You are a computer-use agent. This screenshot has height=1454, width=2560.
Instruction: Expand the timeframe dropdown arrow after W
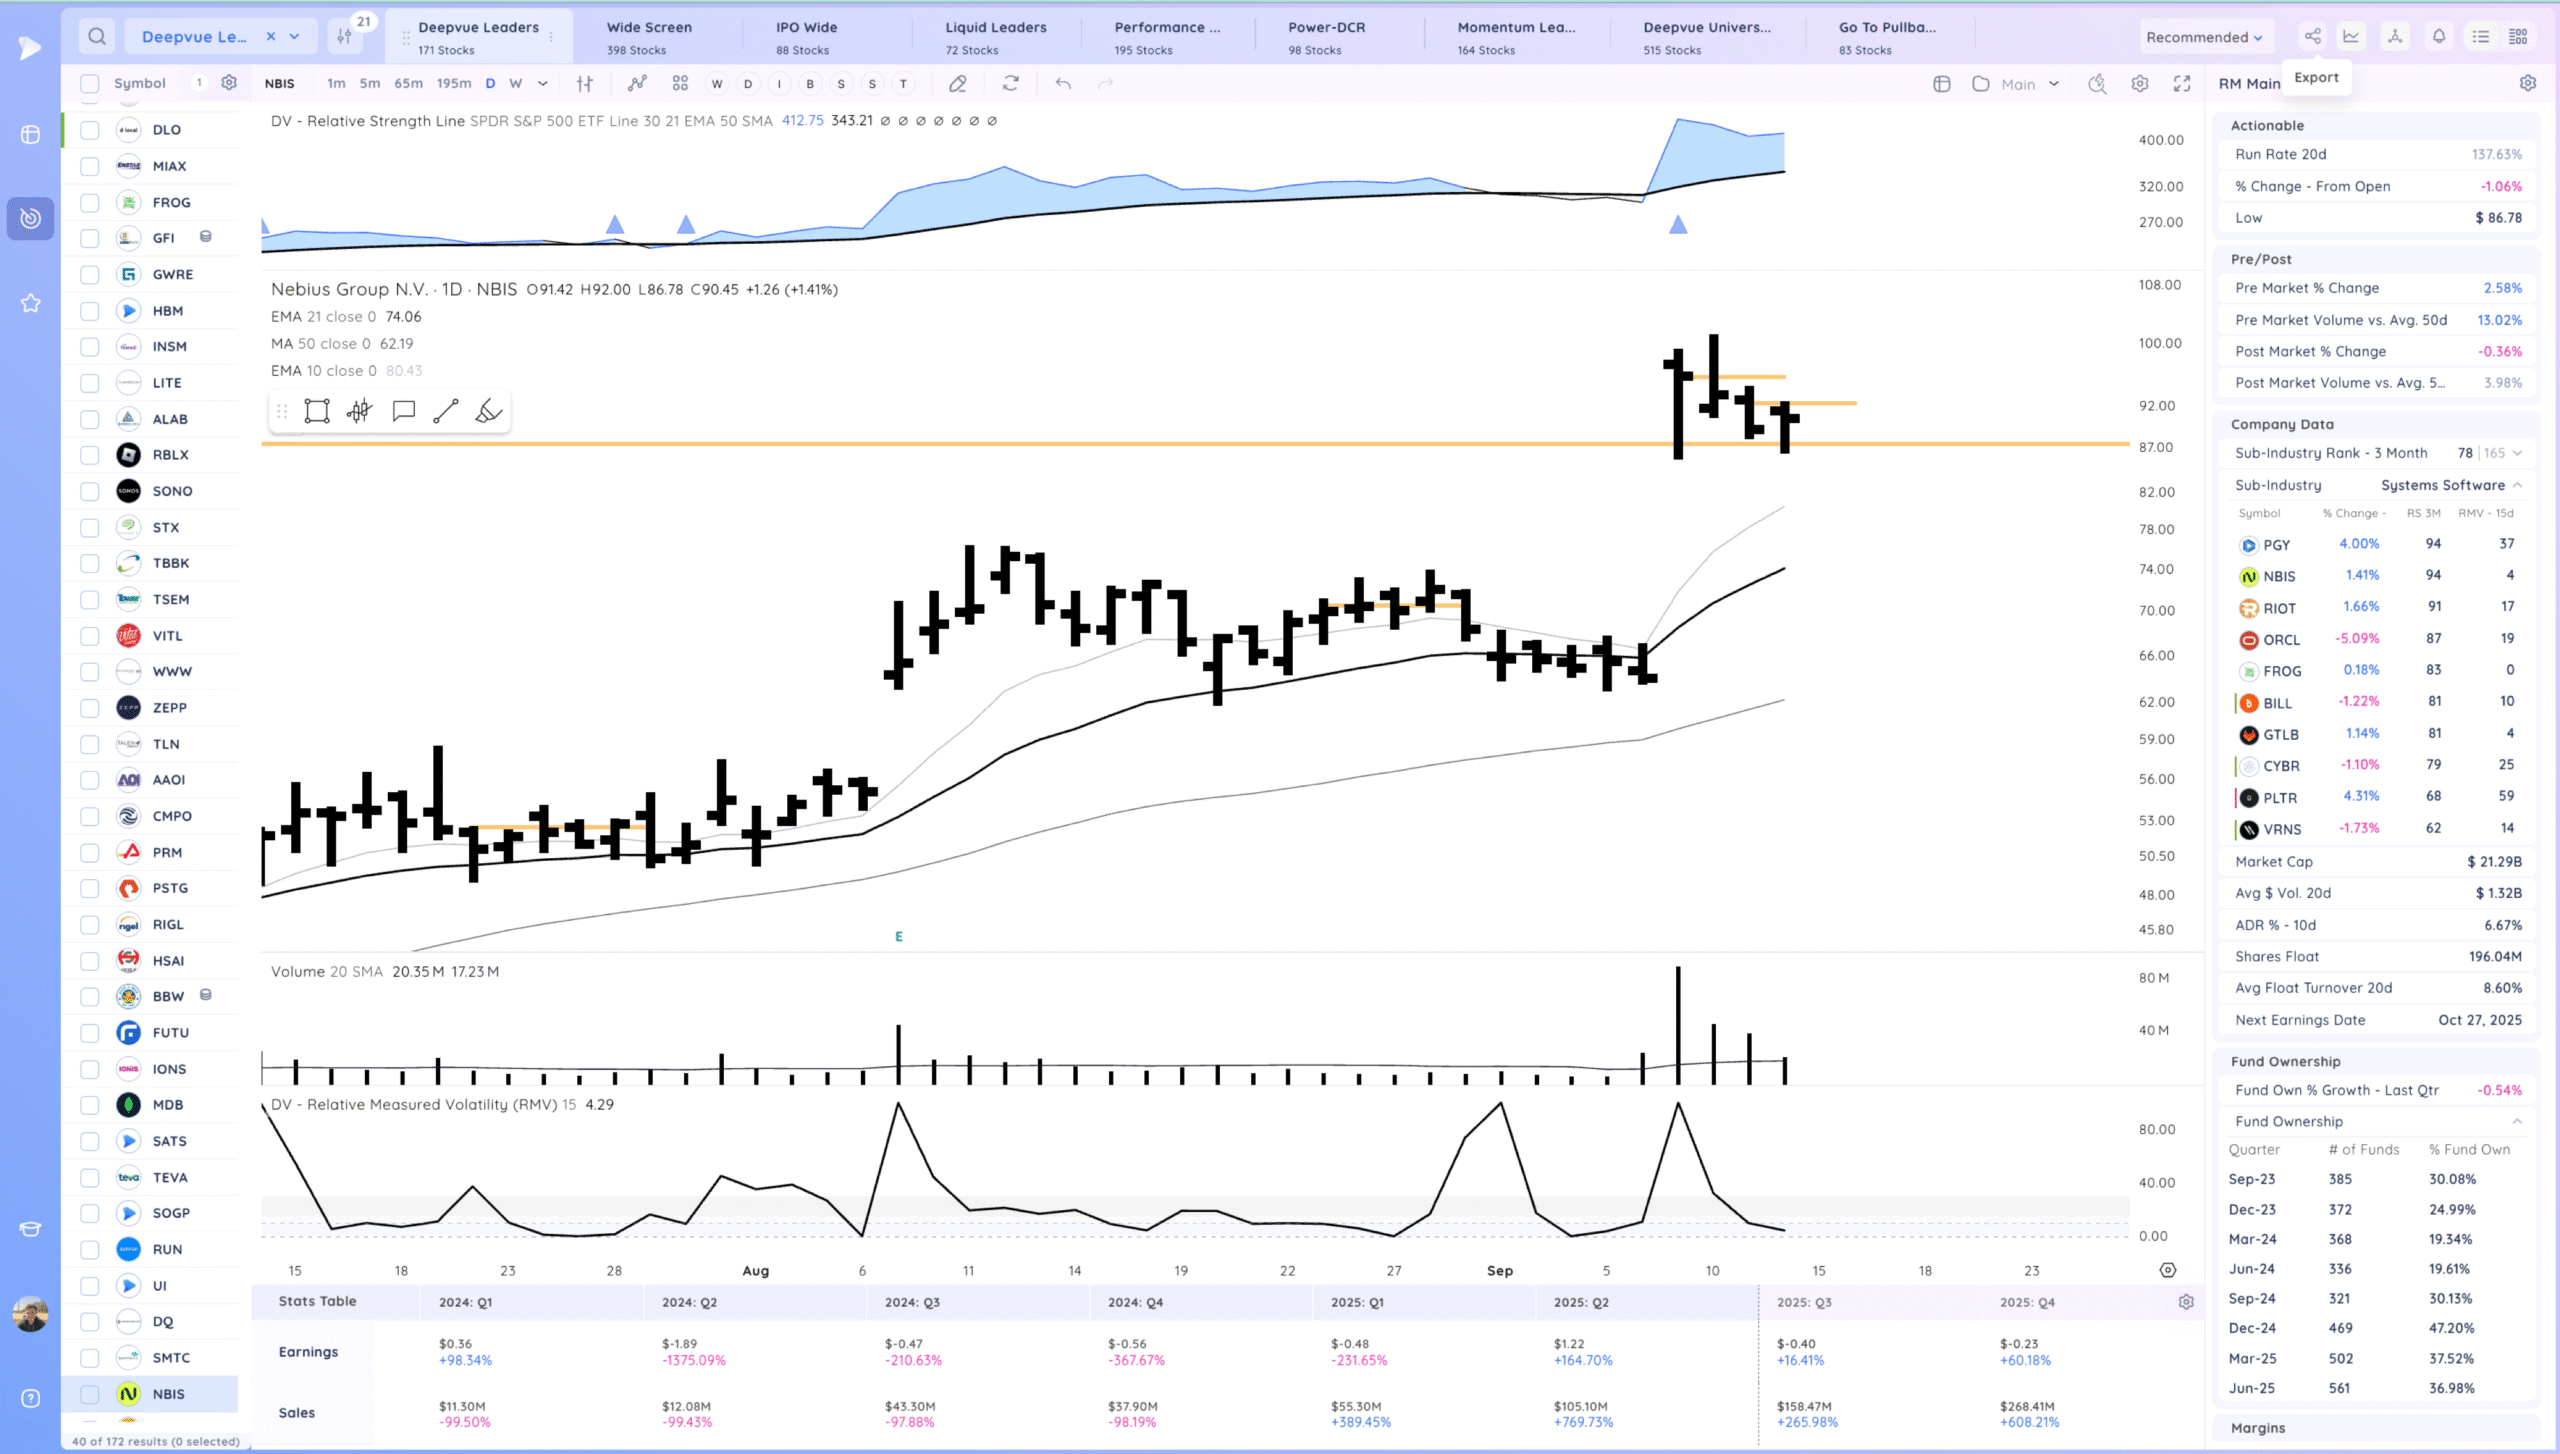point(543,84)
